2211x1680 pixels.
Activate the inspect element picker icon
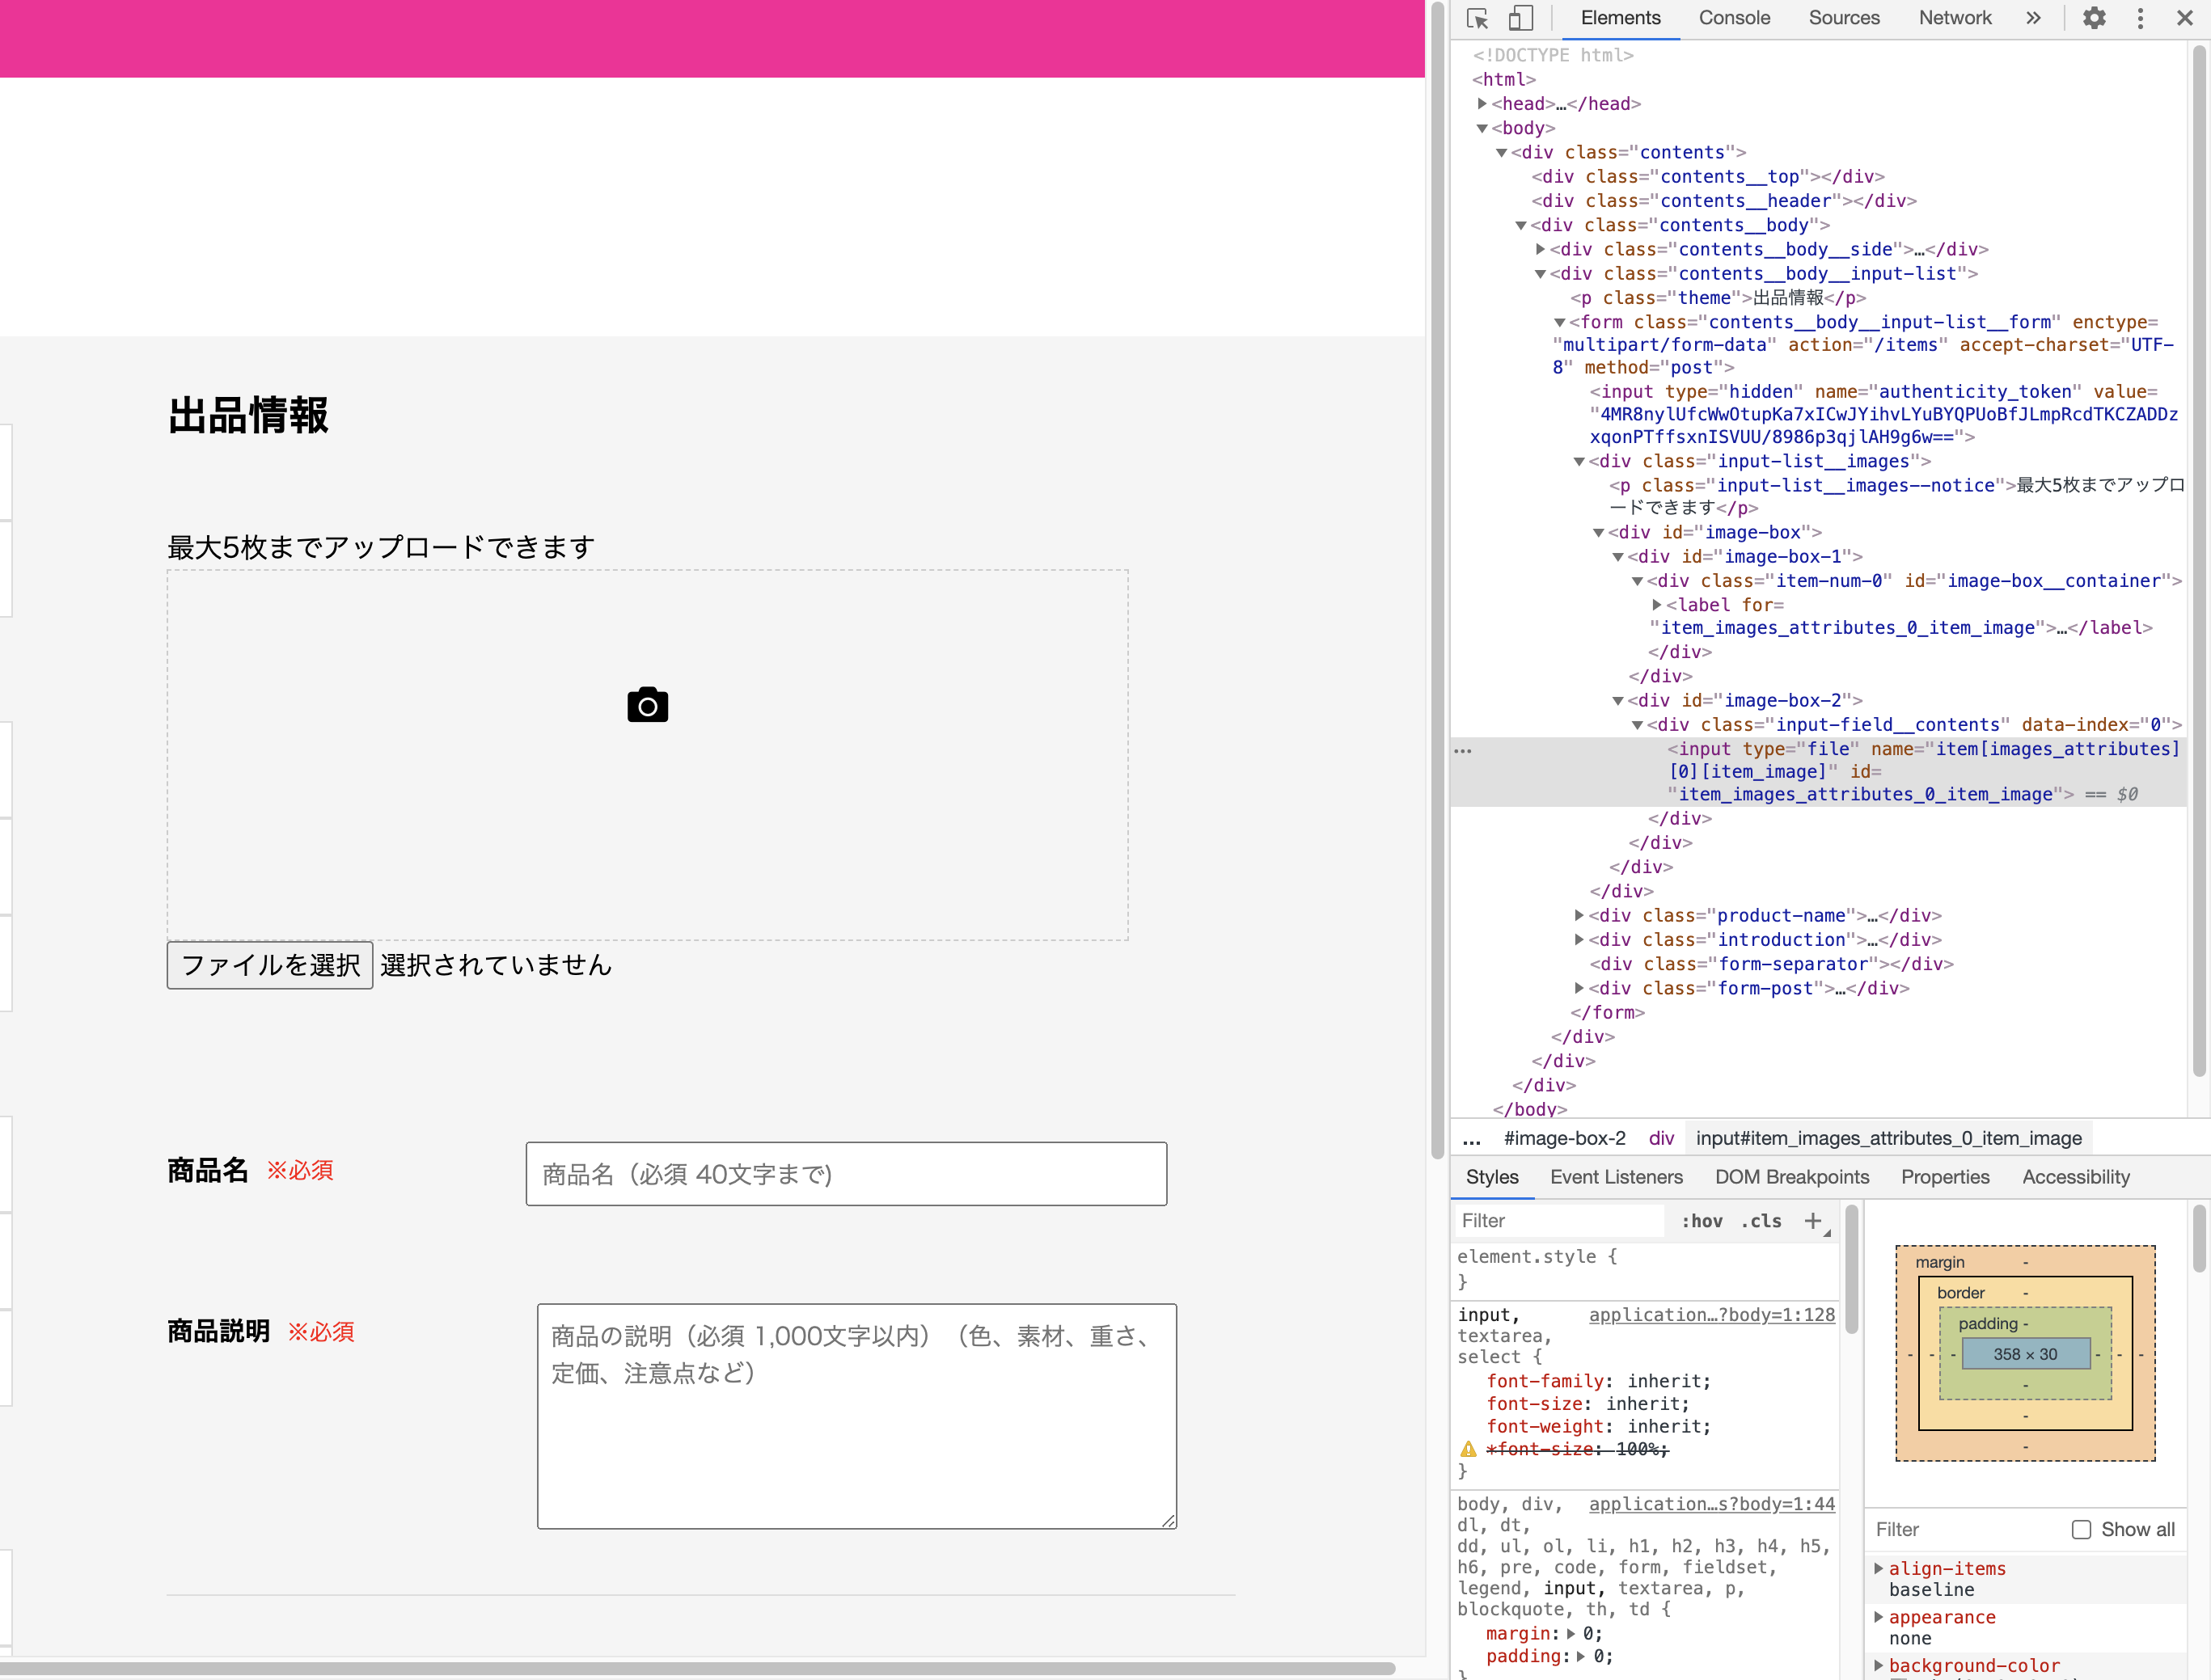click(x=1477, y=18)
